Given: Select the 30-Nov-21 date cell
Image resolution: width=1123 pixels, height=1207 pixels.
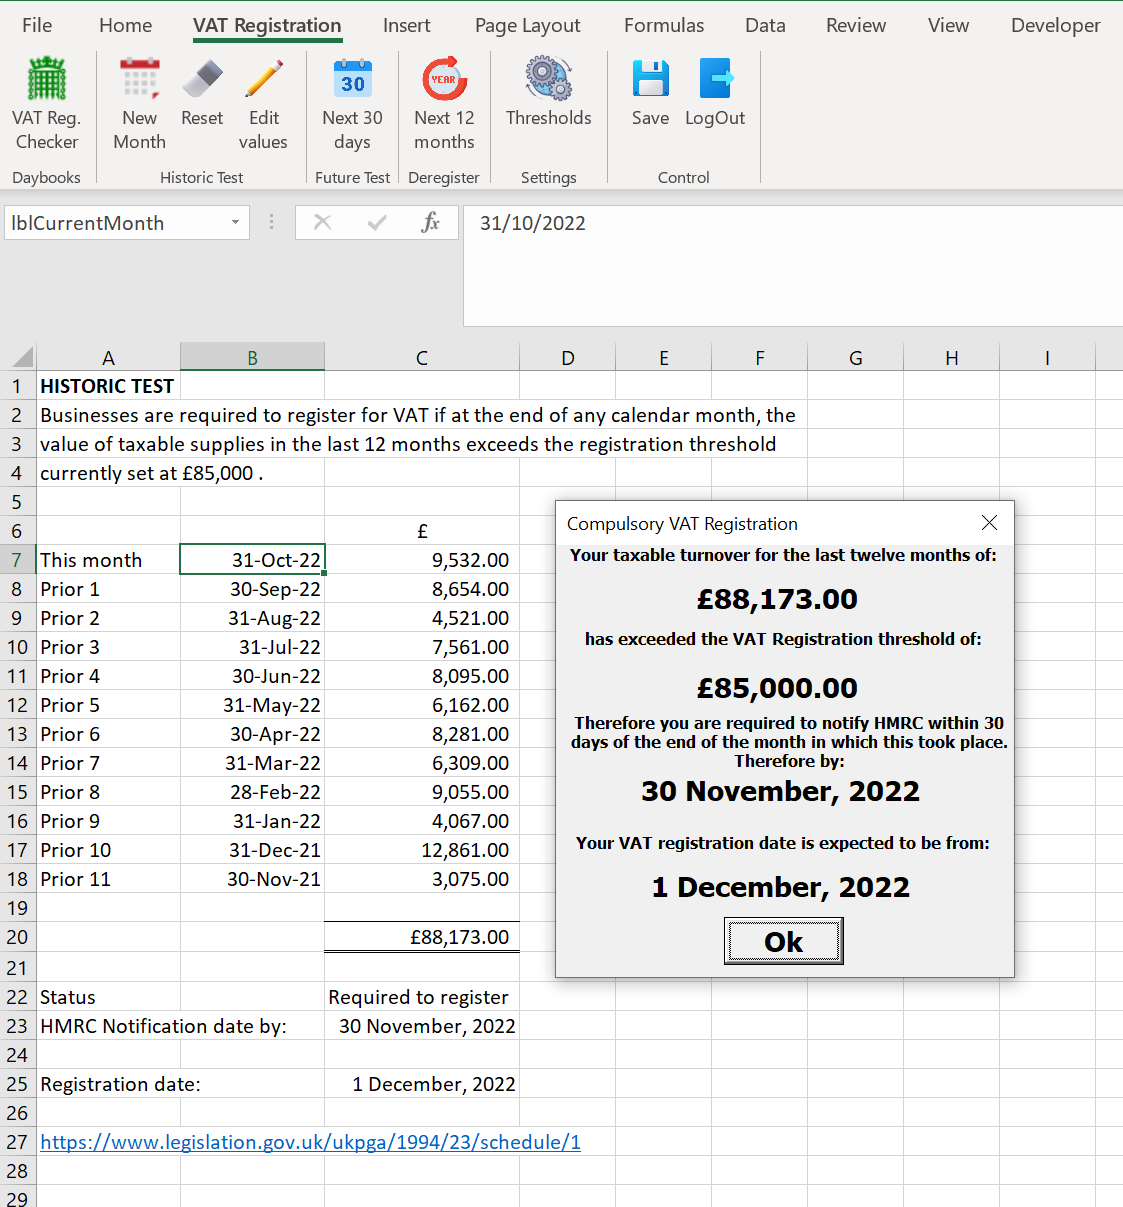Looking at the screenshot, I should click(x=252, y=879).
